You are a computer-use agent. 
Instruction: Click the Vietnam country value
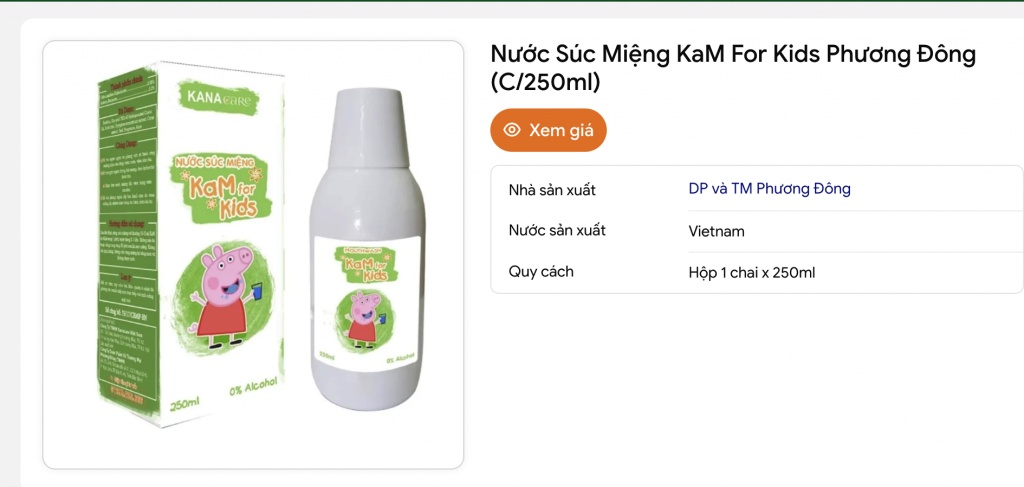(716, 231)
